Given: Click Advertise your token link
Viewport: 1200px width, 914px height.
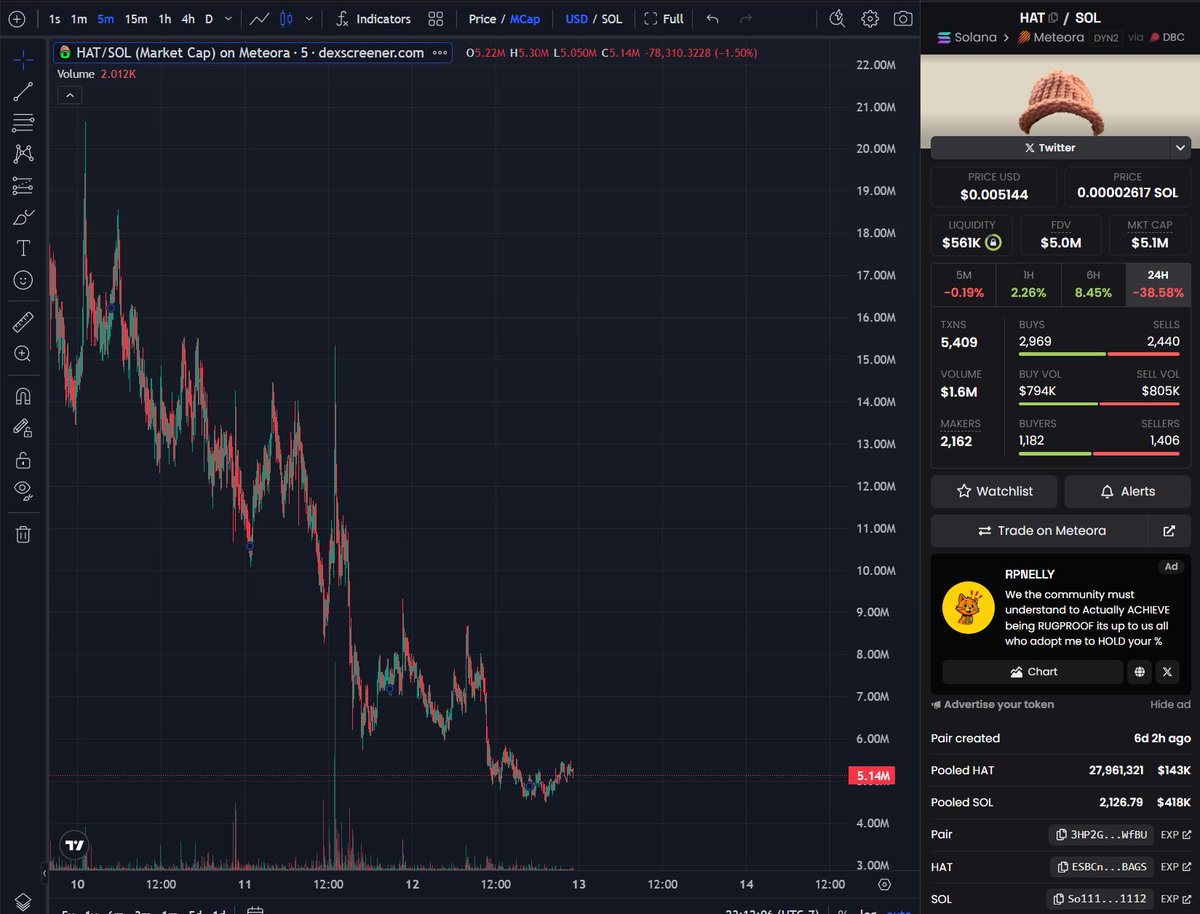Looking at the screenshot, I should [x=993, y=705].
